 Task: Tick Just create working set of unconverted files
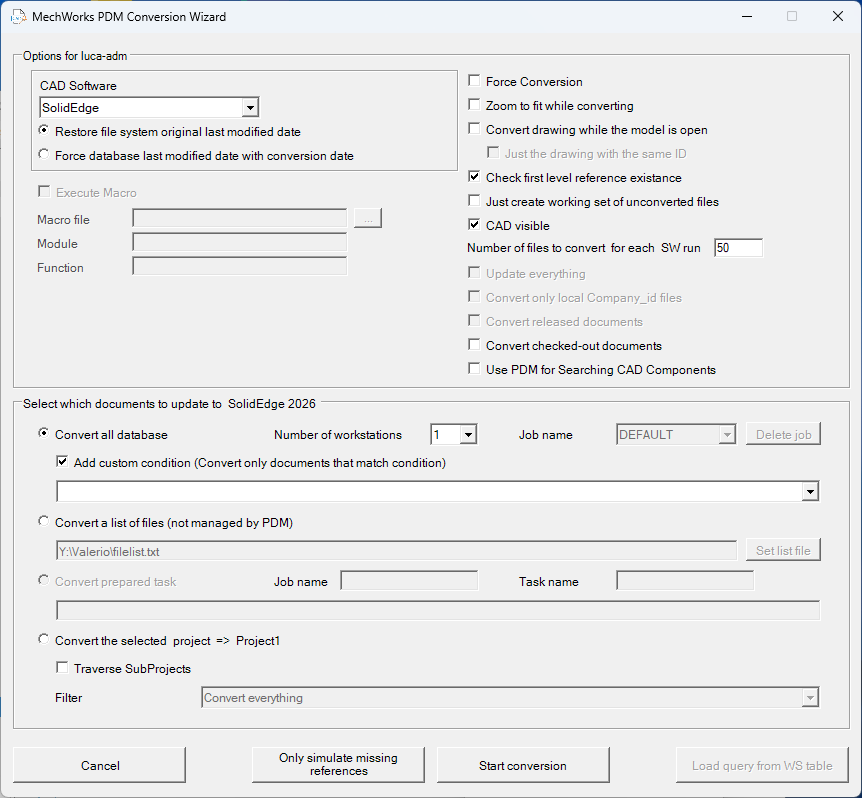pos(474,201)
